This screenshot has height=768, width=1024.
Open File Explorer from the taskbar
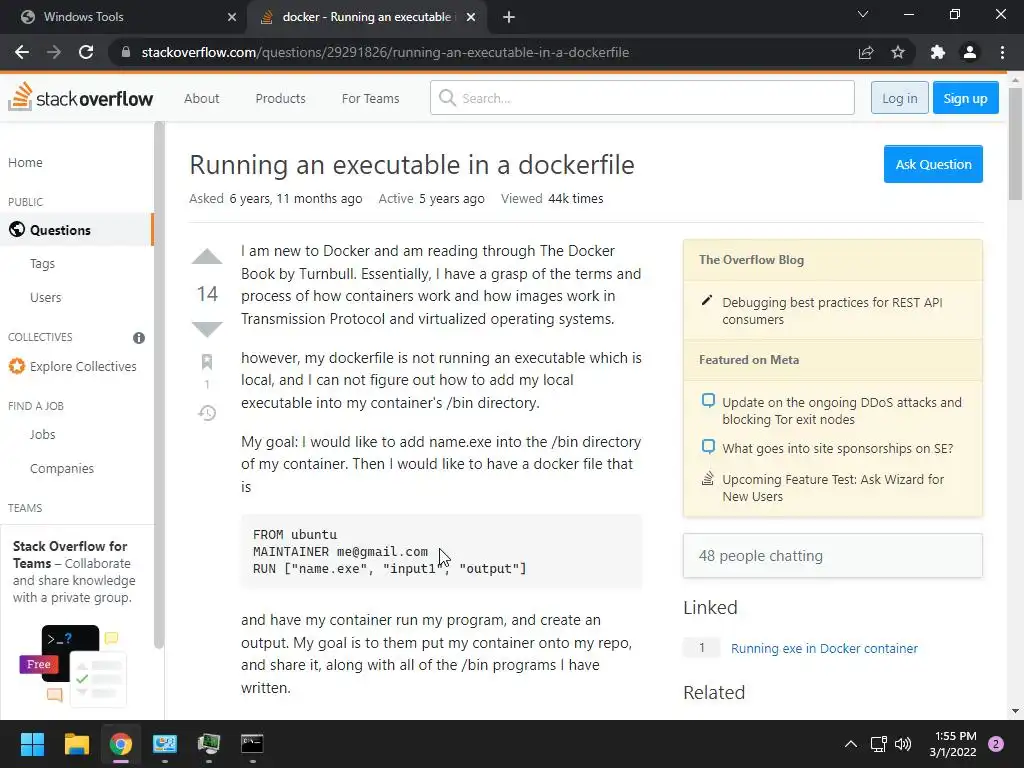(x=76, y=744)
